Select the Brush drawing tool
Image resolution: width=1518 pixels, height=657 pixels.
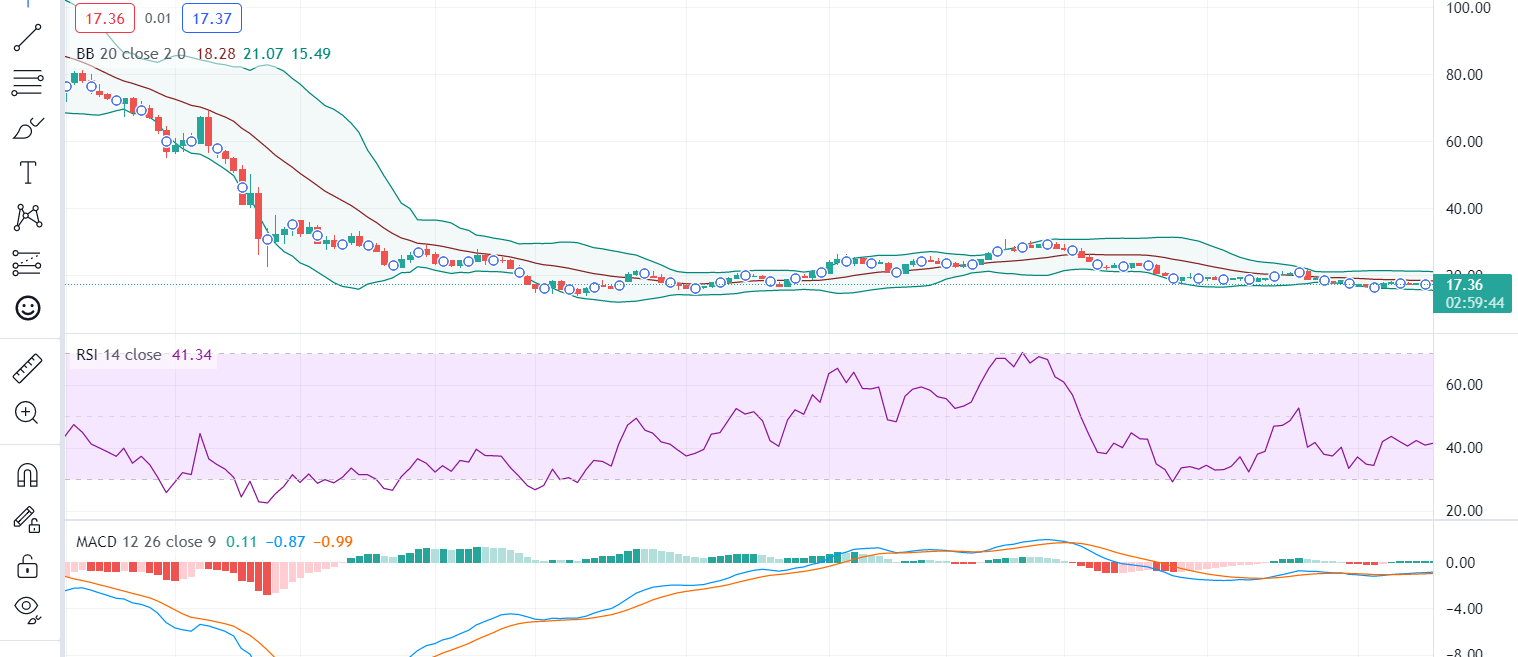[x=28, y=128]
